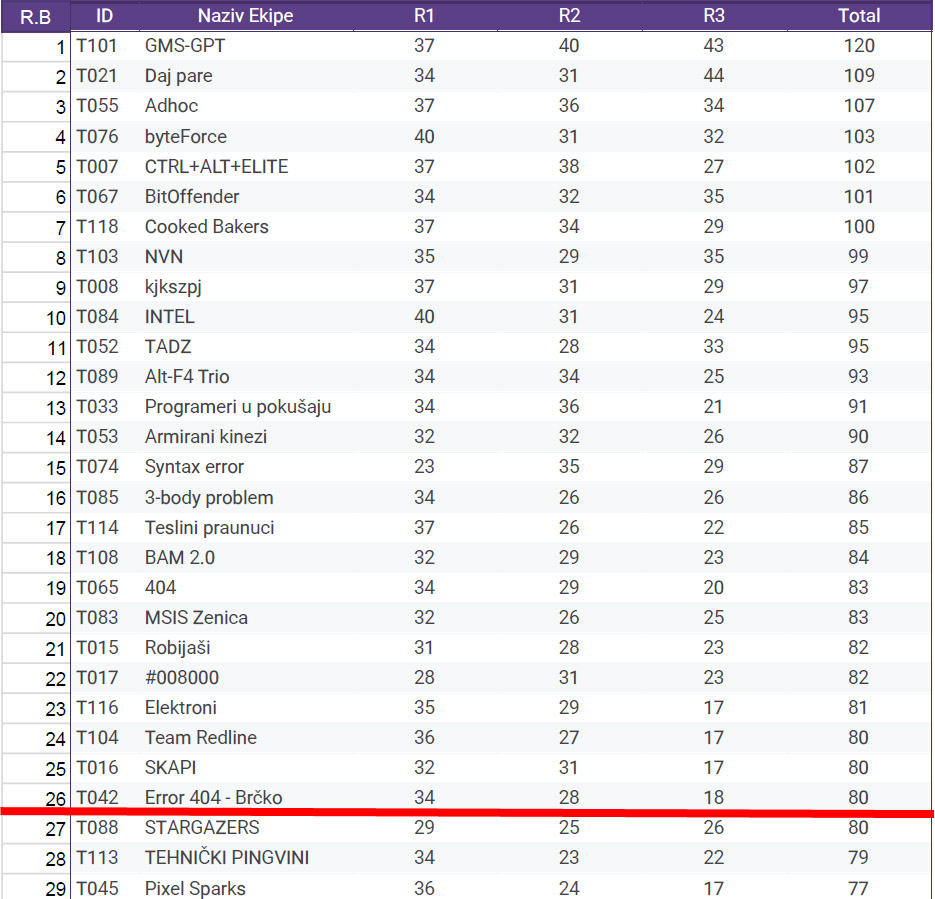Select the '#008000' team name cell
The image size is (935, 899).
pos(182,677)
